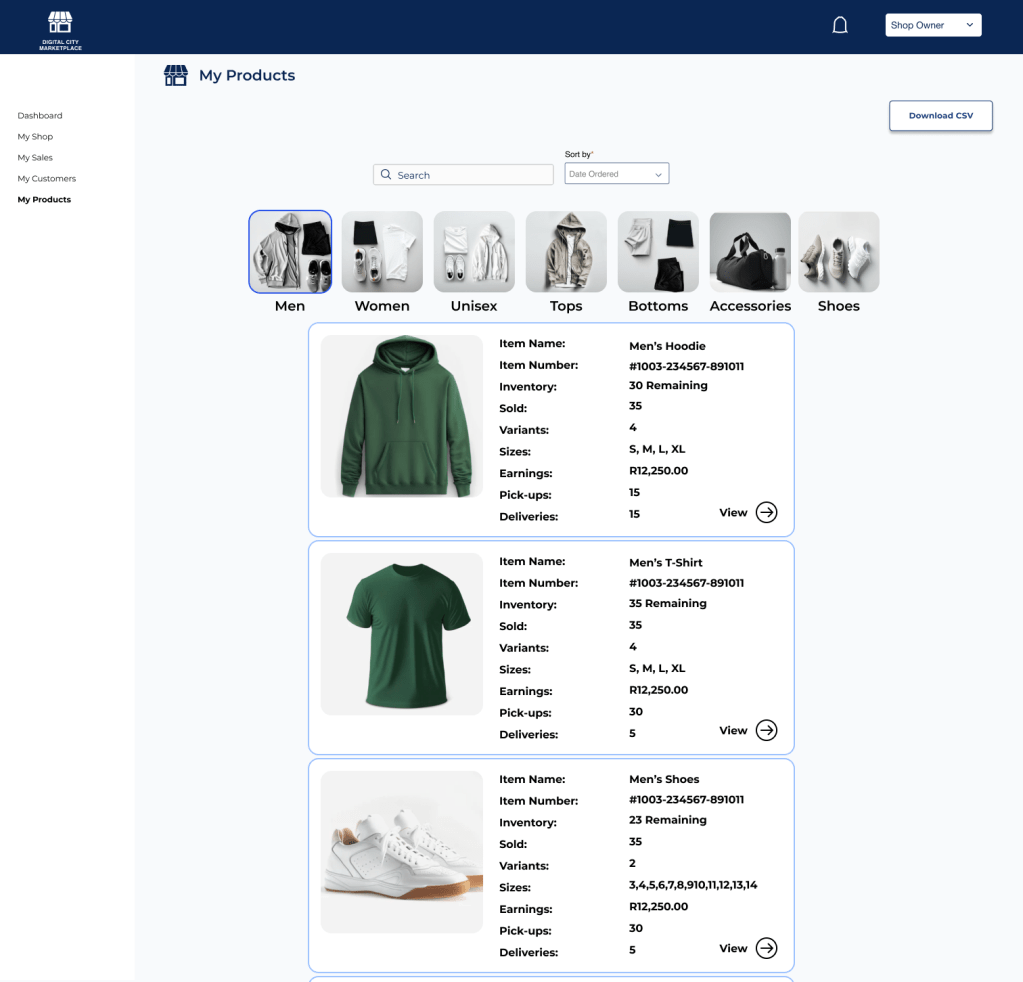The width and height of the screenshot is (1023, 982).
Task: Go to My Sales in sidebar
Action: [35, 158]
